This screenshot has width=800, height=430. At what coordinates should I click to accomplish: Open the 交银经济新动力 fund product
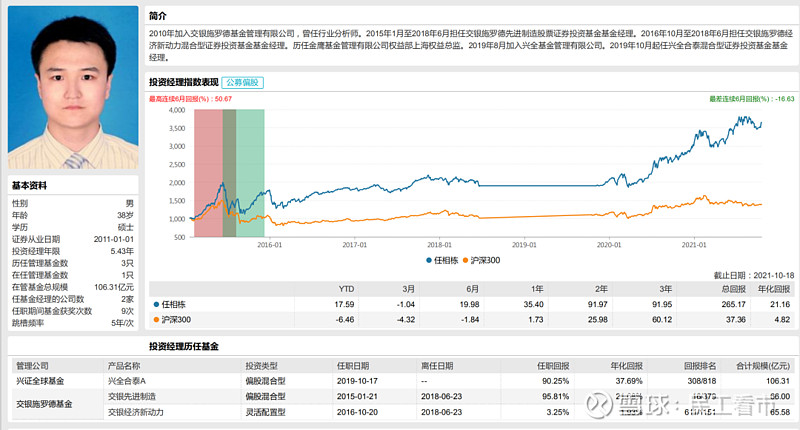[135, 412]
